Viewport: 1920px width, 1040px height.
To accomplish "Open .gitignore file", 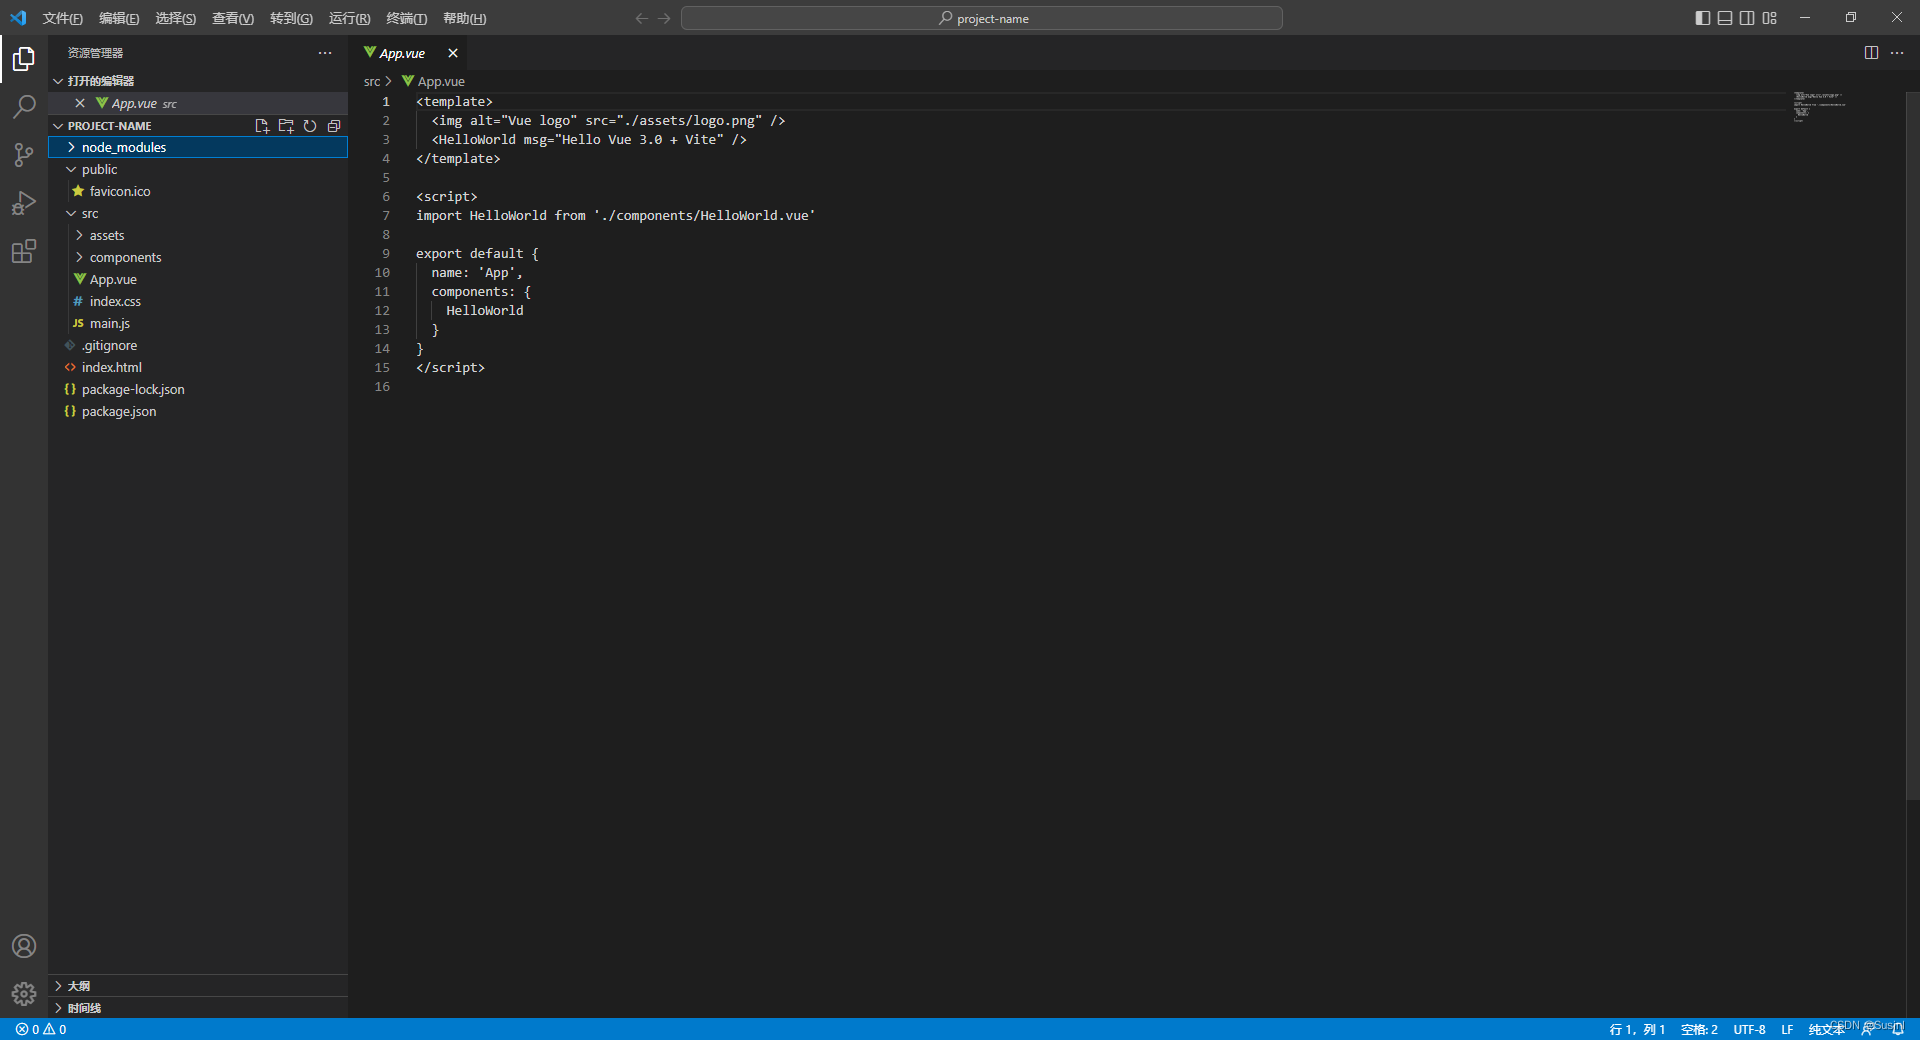I will tap(198, 345).
